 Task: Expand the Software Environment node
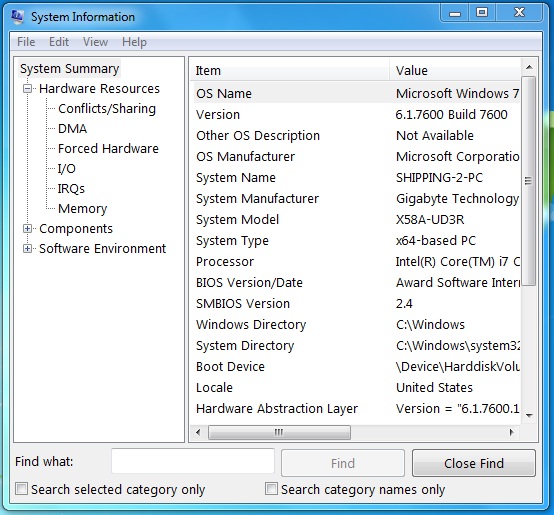(28, 249)
